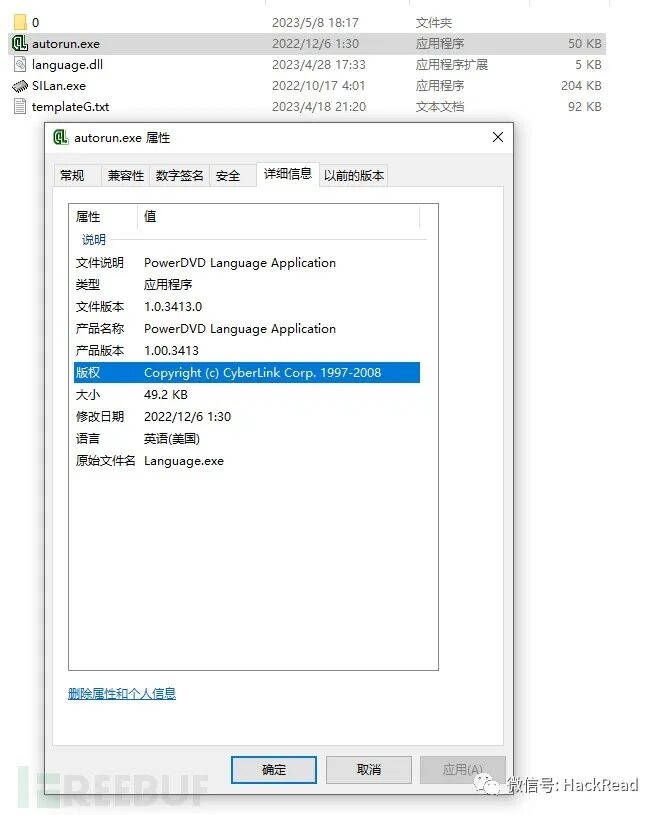Image resolution: width=660 pixels, height=815 pixels.
Task: Select the SILan.exe file name
Action: click(59, 86)
